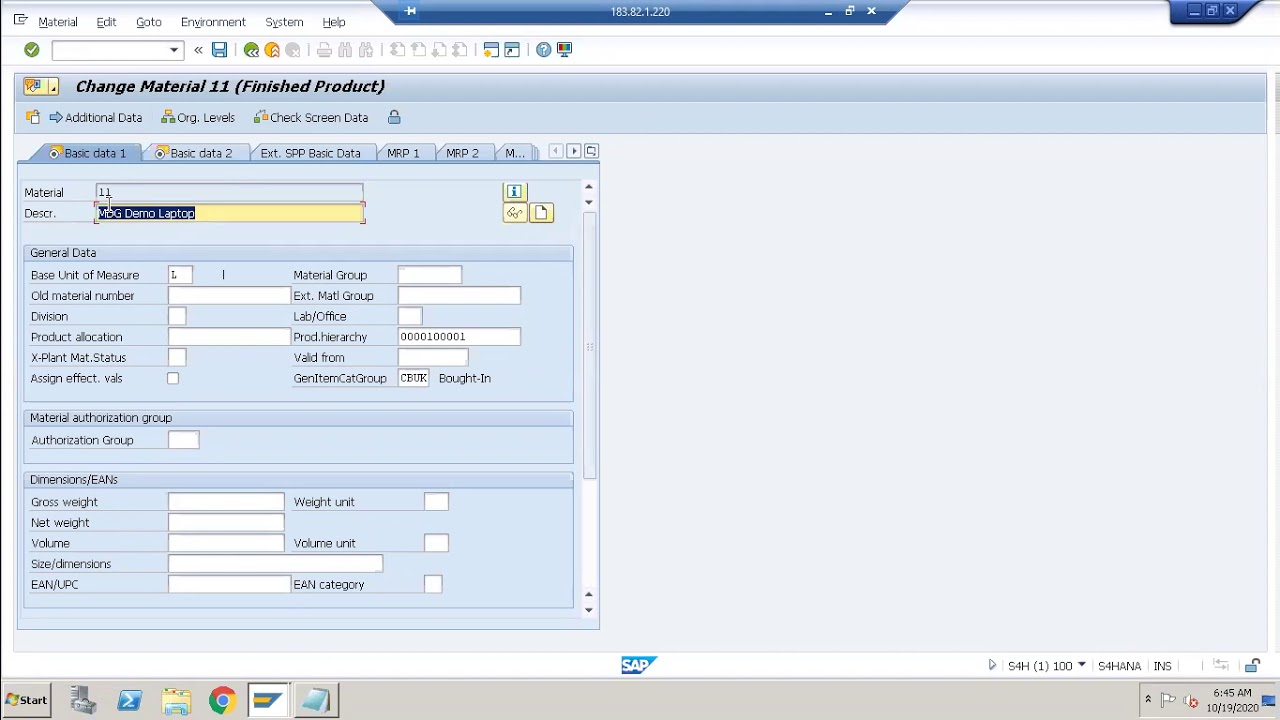This screenshot has height=720, width=1280.
Task: Click the scroll down arrow below the form
Action: pyautogui.click(x=588, y=610)
